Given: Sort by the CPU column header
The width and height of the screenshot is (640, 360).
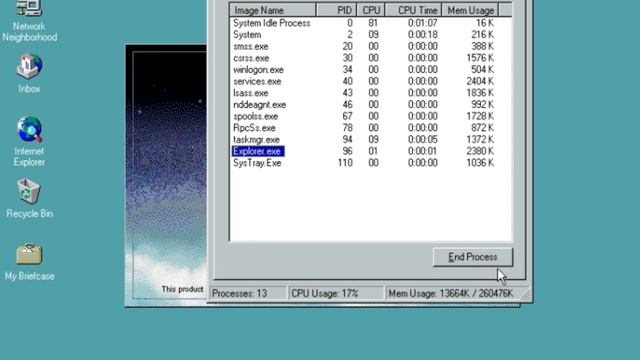Looking at the screenshot, I should click(x=371, y=10).
